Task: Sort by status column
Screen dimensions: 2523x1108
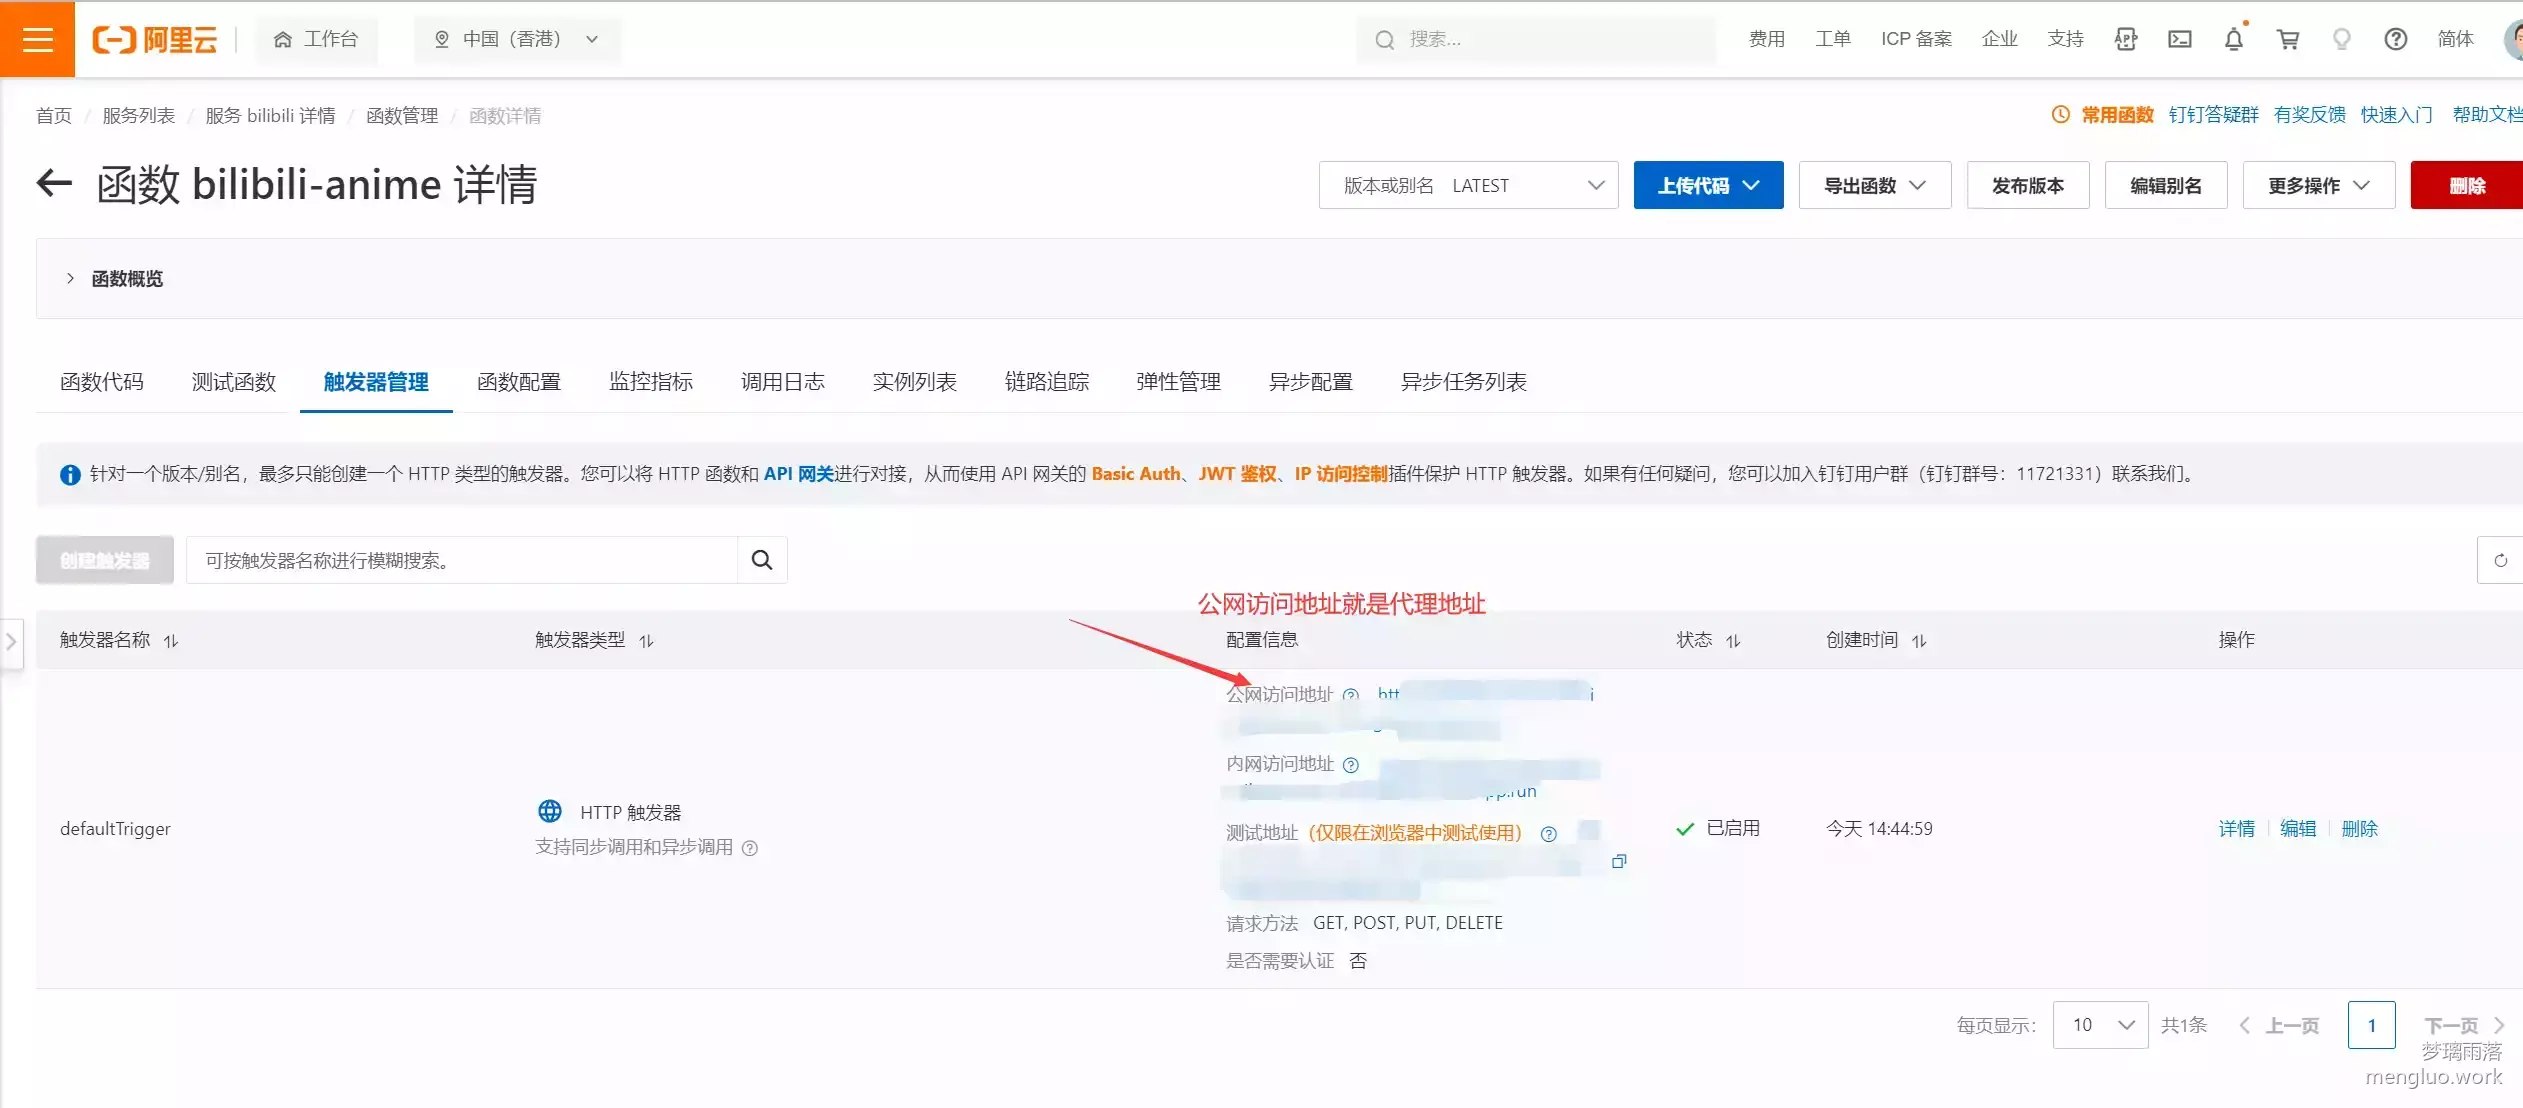Action: pyautogui.click(x=1733, y=641)
